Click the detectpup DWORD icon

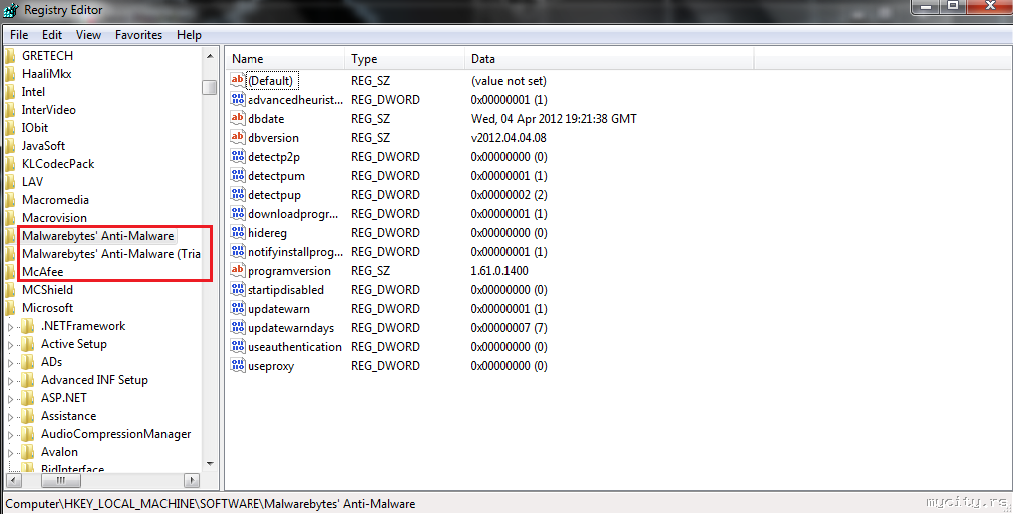(237, 195)
